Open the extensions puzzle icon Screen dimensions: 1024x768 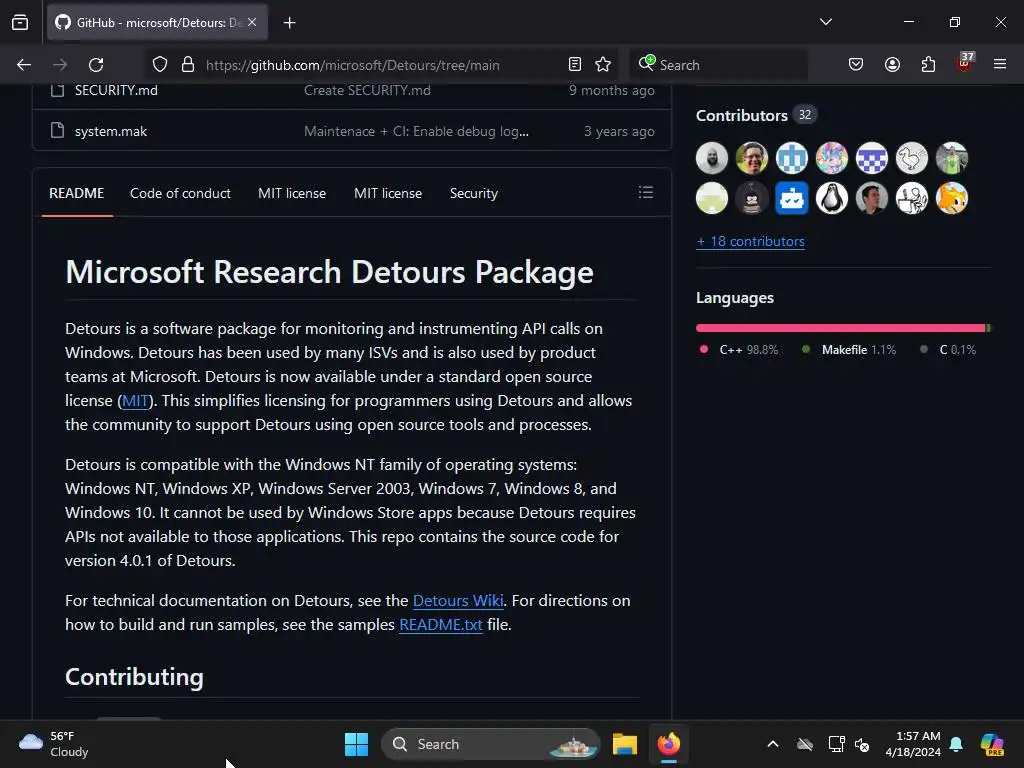pyautogui.click(x=928, y=65)
